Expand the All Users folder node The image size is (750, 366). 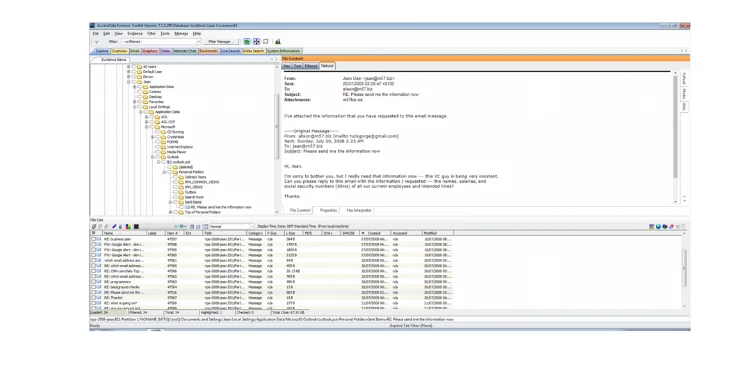pos(129,67)
